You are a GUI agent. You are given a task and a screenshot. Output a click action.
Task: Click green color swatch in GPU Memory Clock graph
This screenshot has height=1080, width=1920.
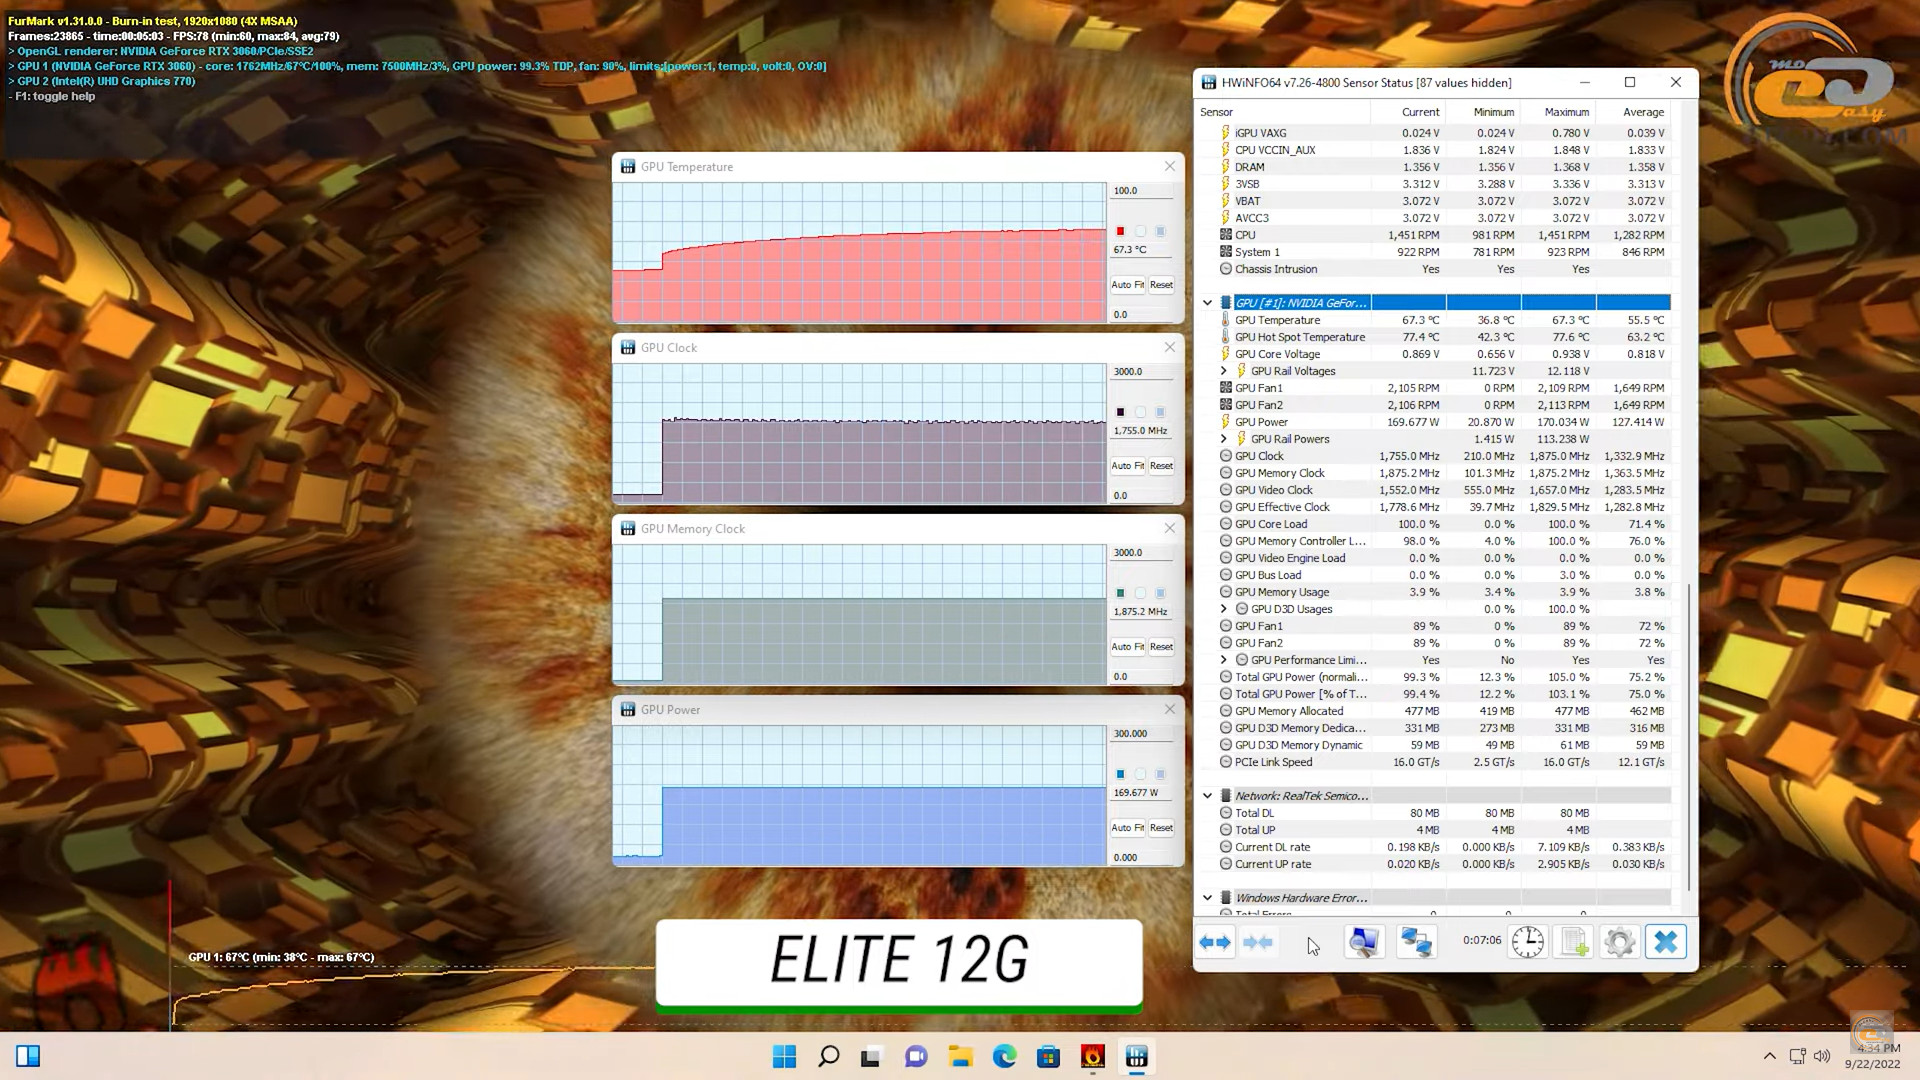(x=1120, y=593)
